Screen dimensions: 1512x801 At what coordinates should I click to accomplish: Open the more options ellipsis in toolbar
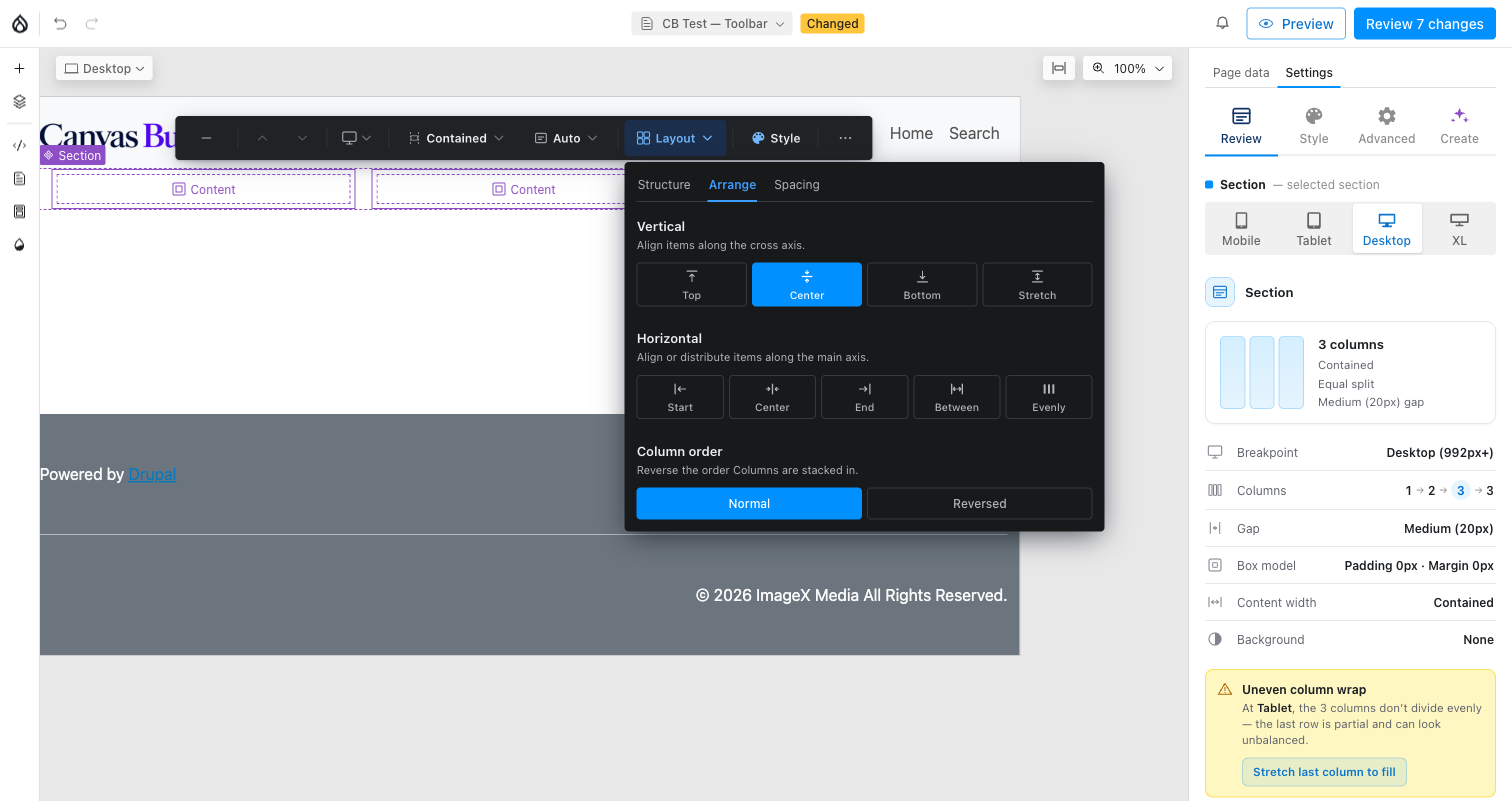845,138
